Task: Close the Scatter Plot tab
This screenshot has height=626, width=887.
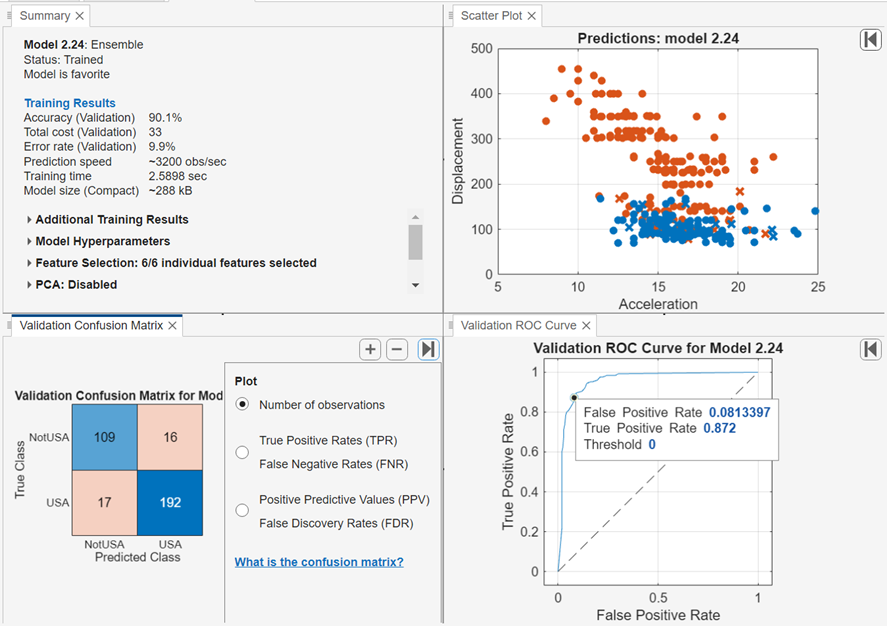Action: coord(532,16)
